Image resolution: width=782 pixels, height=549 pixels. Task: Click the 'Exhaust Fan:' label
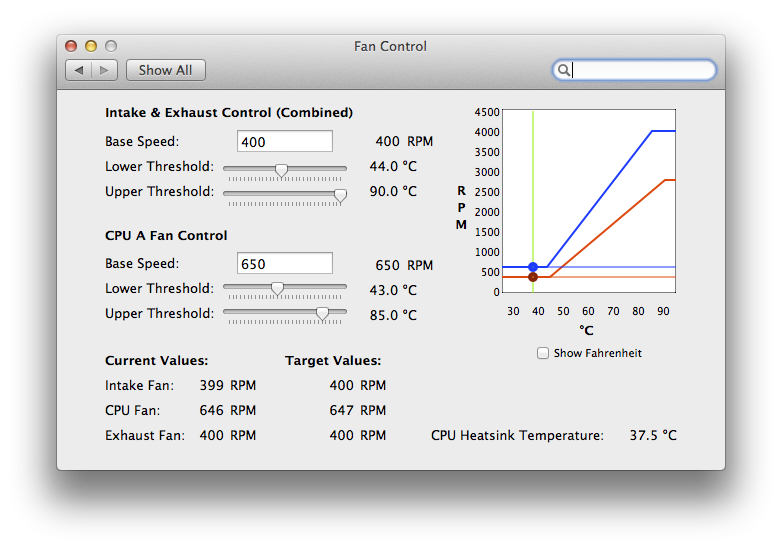(145, 435)
